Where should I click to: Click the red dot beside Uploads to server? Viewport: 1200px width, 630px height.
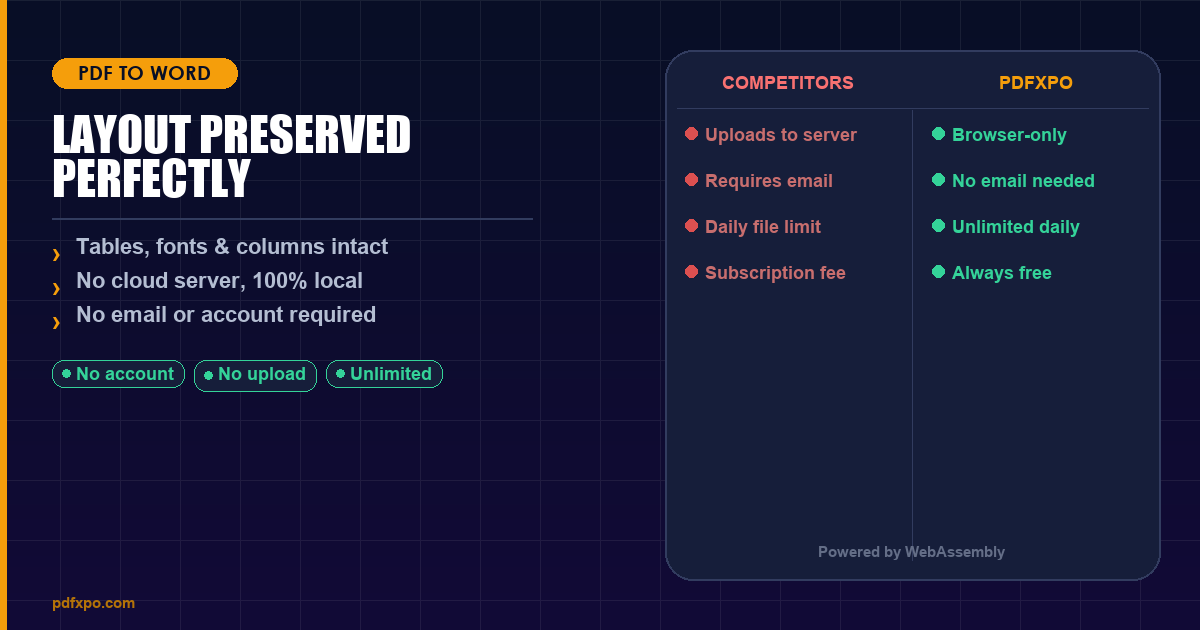pos(691,134)
